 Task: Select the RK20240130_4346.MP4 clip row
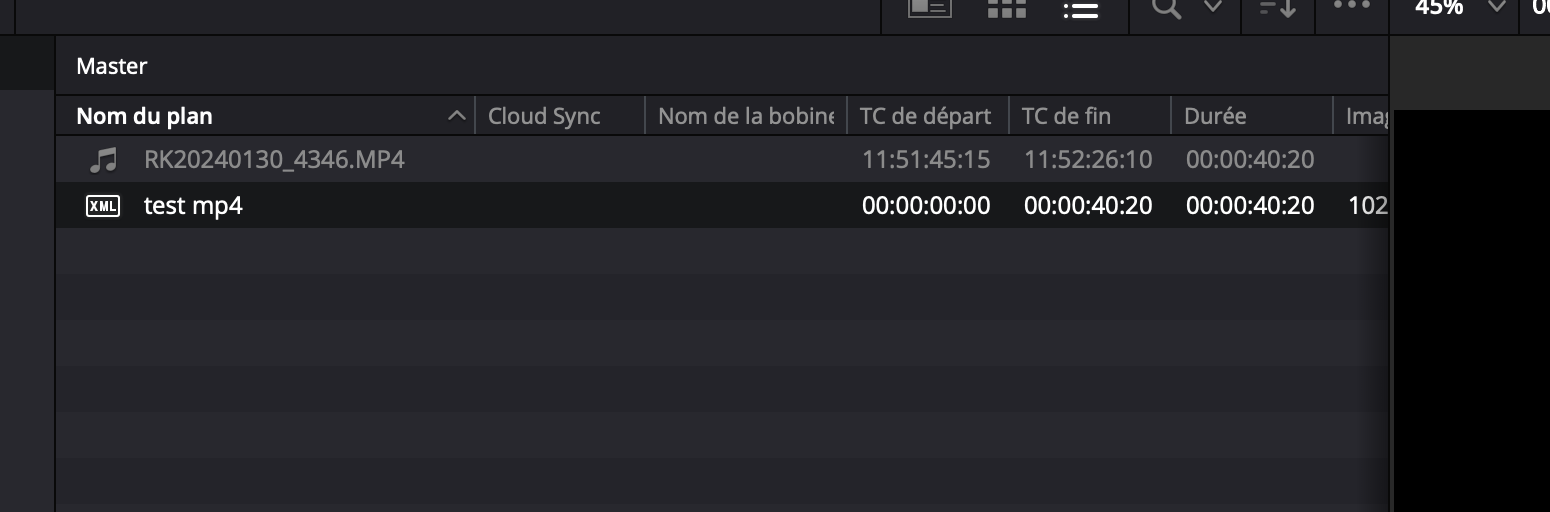(x=722, y=159)
